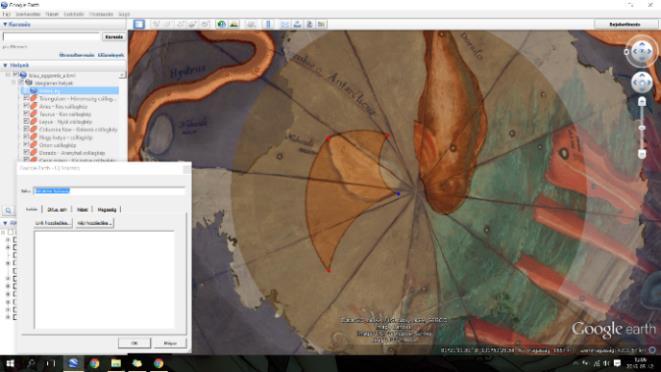661x372 pixels.
Task: Confirm the dialog with OK button
Action: pos(134,343)
